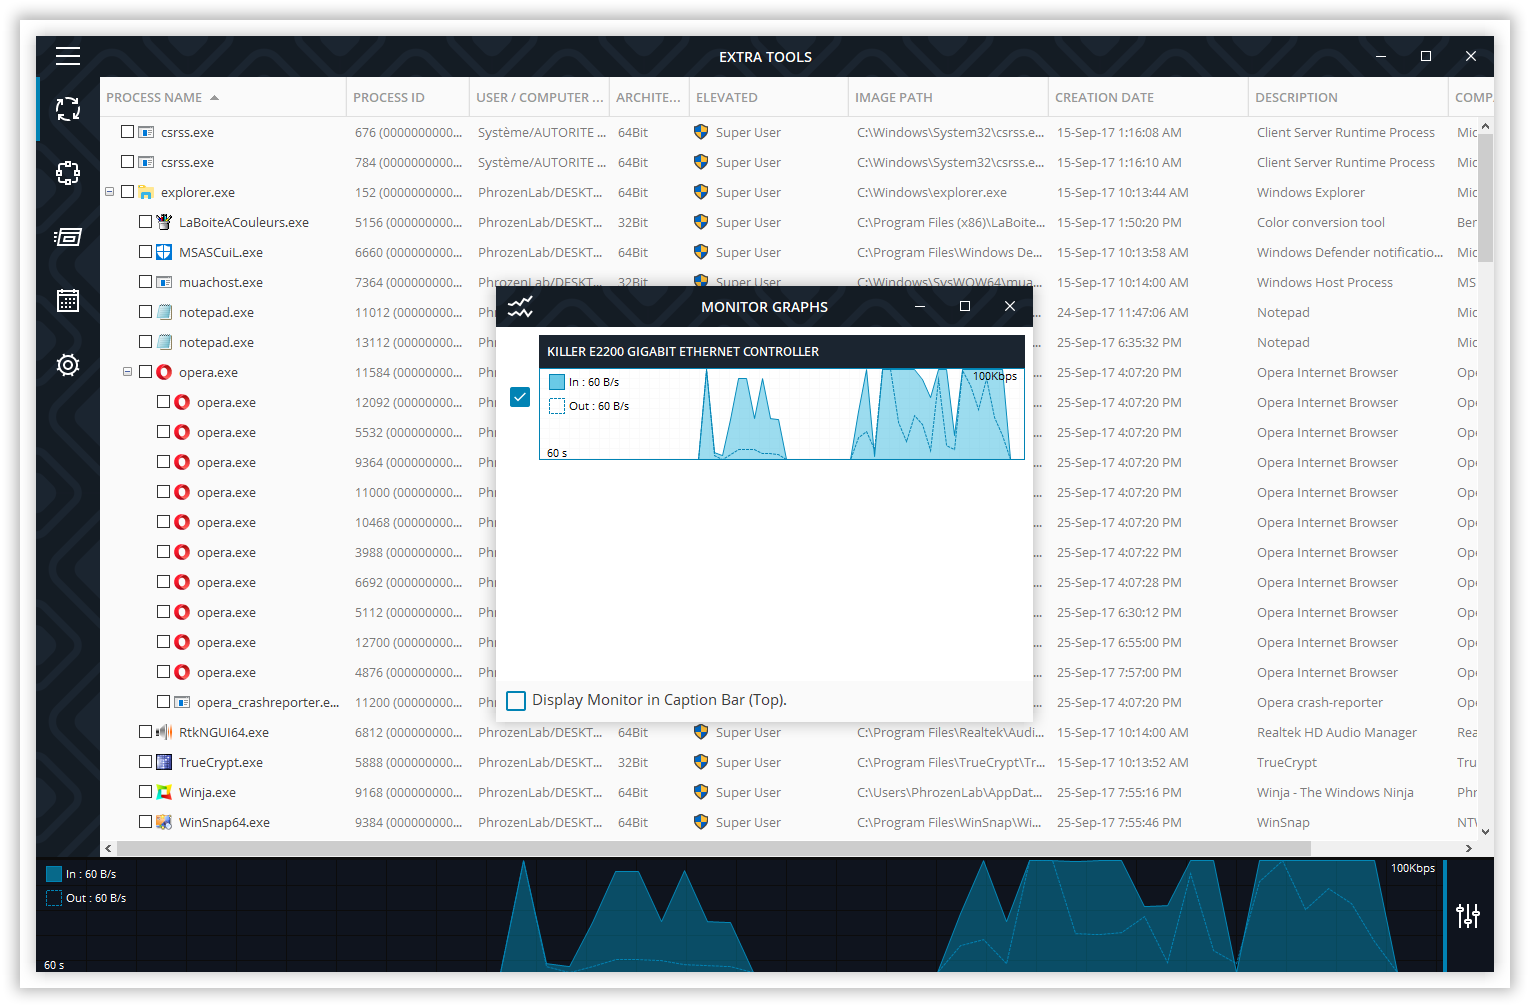Select the muachost.exe process name
This screenshot has width=1530, height=1008.
pyautogui.click(x=221, y=282)
